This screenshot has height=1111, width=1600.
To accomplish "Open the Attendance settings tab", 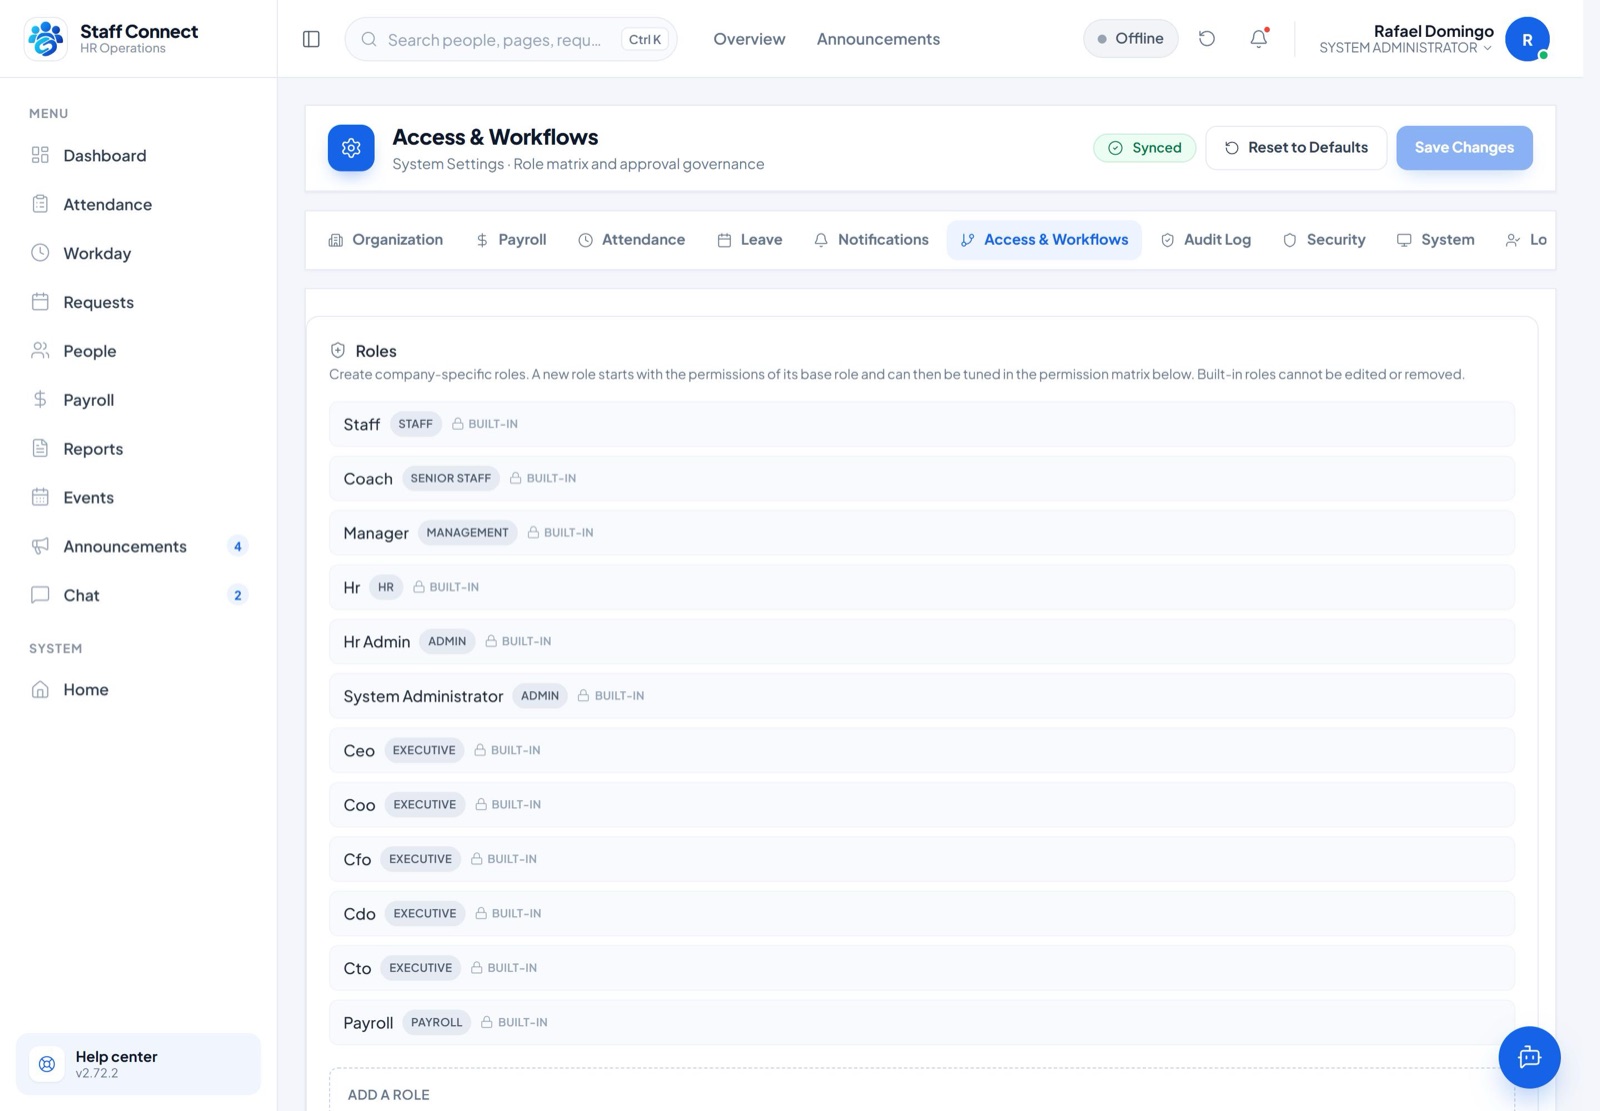I will coord(632,240).
